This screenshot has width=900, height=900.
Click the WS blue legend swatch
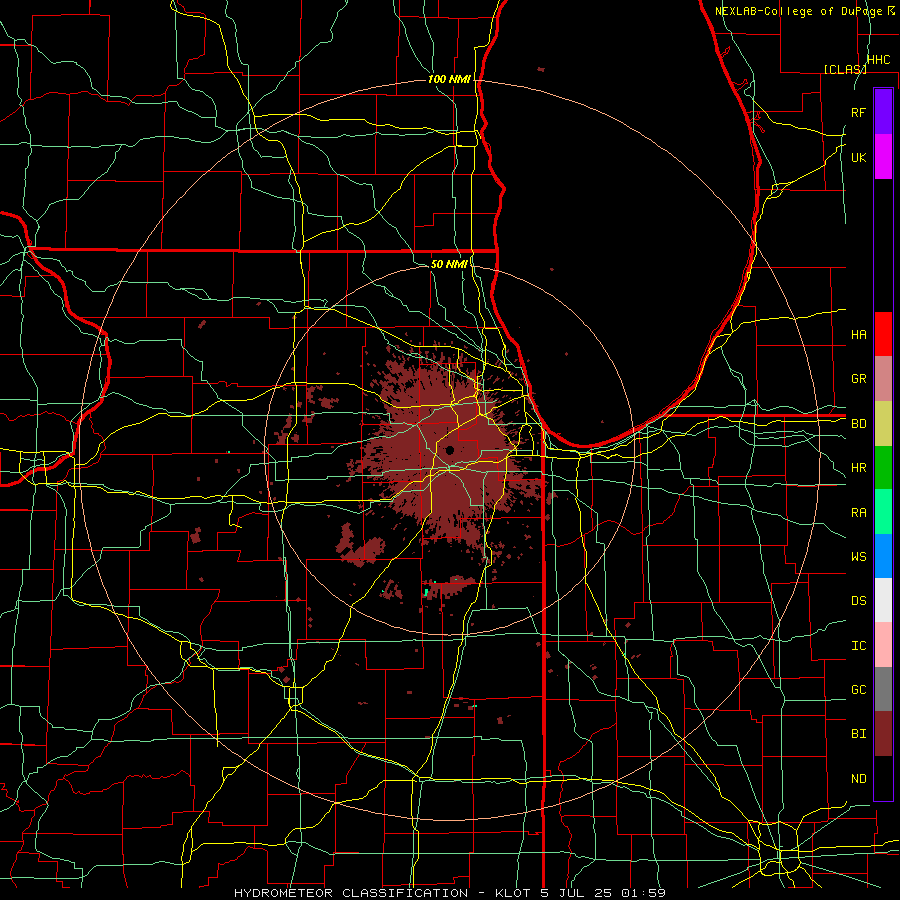[x=883, y=556]
